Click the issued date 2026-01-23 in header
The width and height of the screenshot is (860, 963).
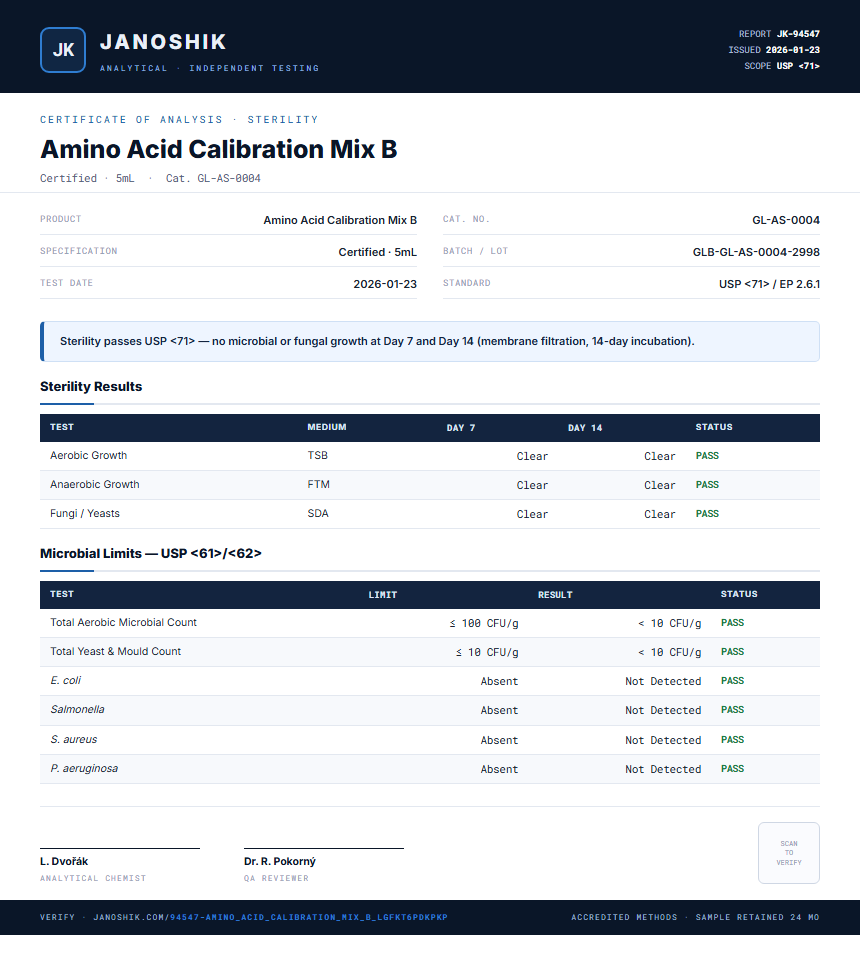tap(792, 50)
